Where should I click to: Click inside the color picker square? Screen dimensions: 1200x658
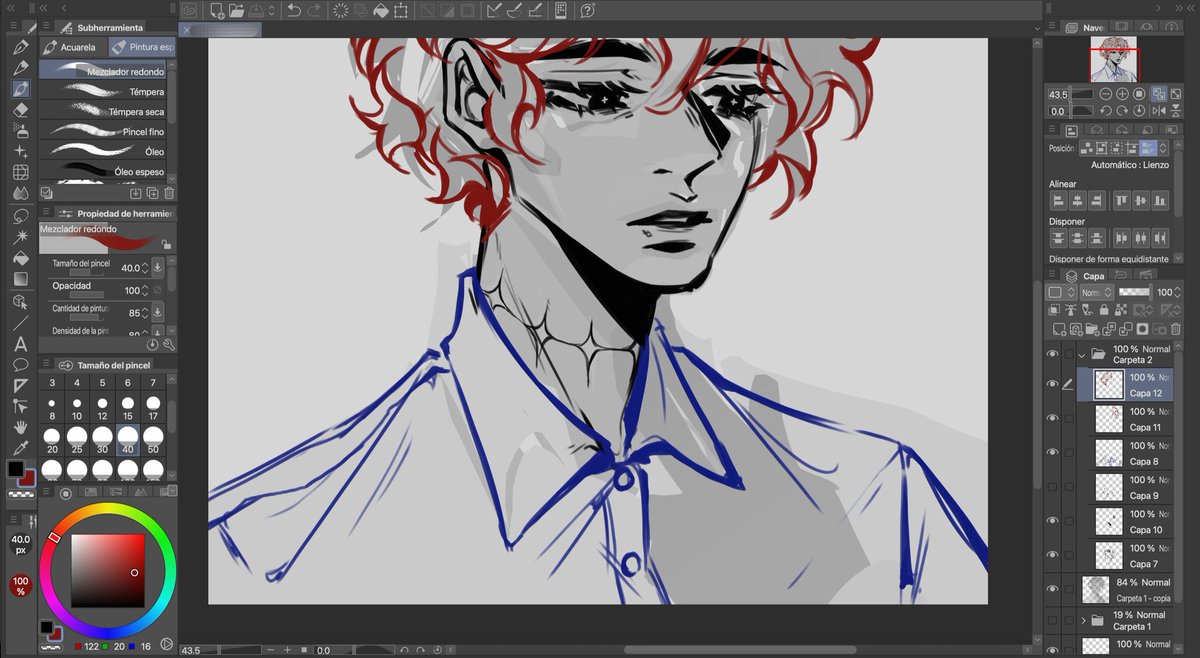(108, 571)
